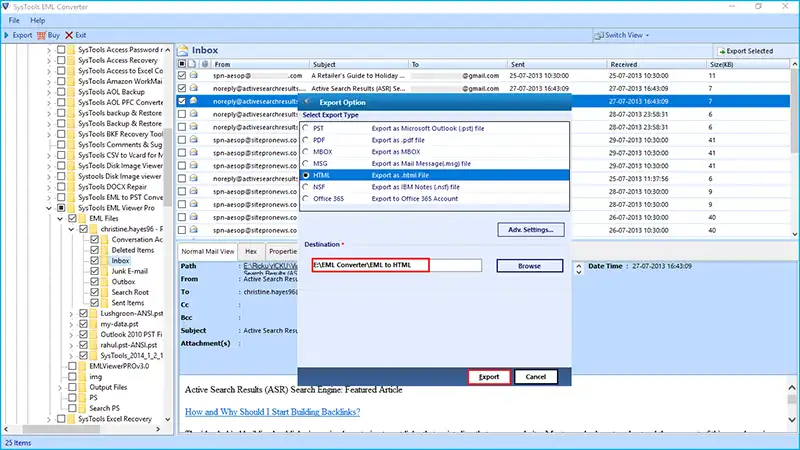Select the PST export radio button
Viewport: 800px width, 450px height.
pos(306,128)
